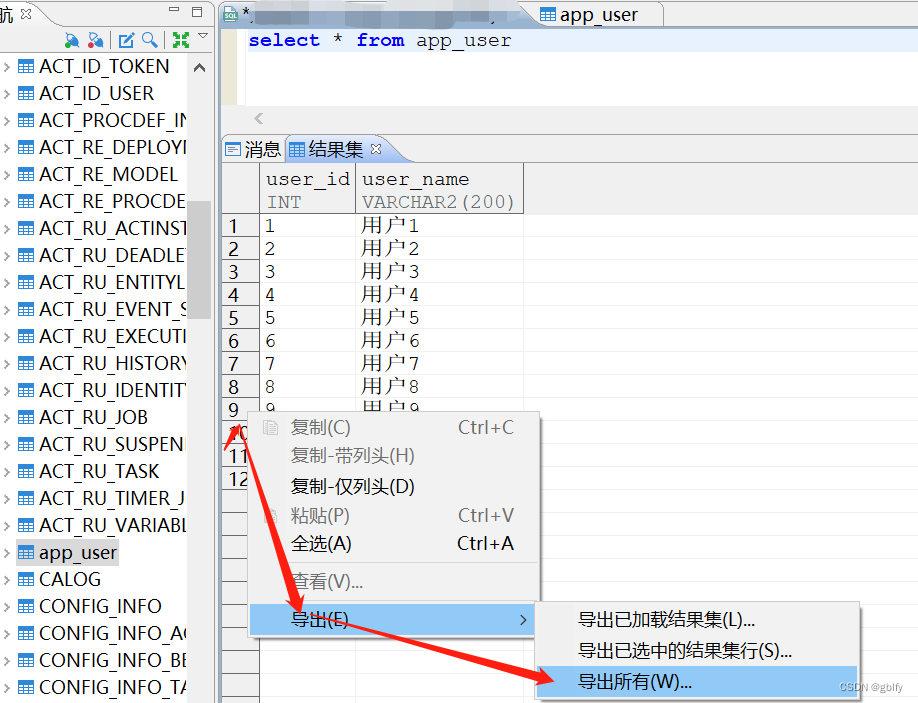The height and width of the screenshot is (703, 918).
Task: Choose 导出所有(W)... in submenu
Action: pyautogui.click(x=697, y=682)
